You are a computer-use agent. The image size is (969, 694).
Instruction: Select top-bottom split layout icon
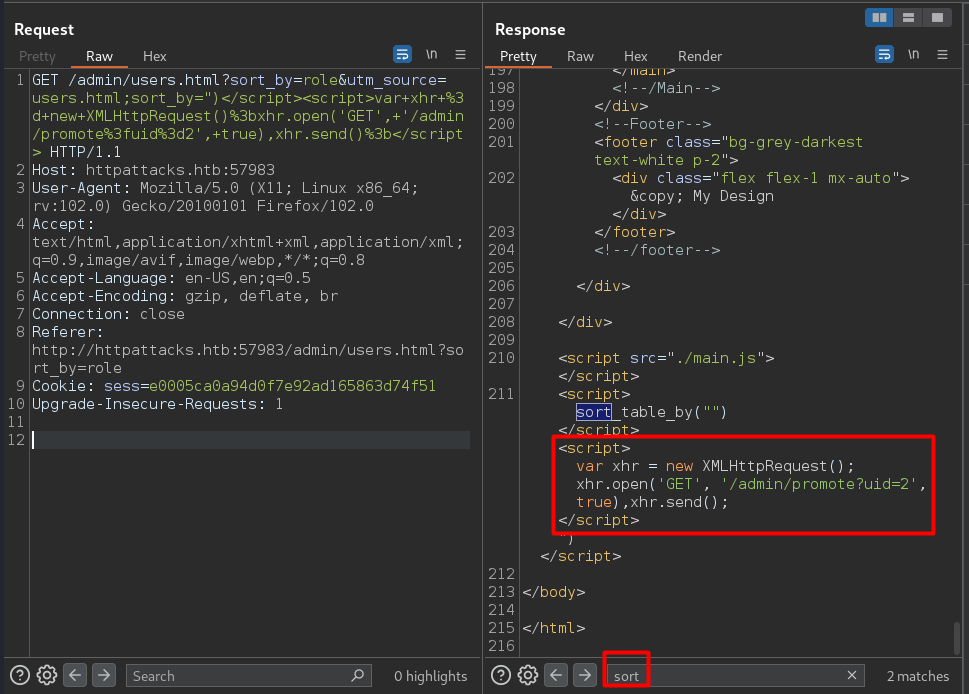click(908, 17)
